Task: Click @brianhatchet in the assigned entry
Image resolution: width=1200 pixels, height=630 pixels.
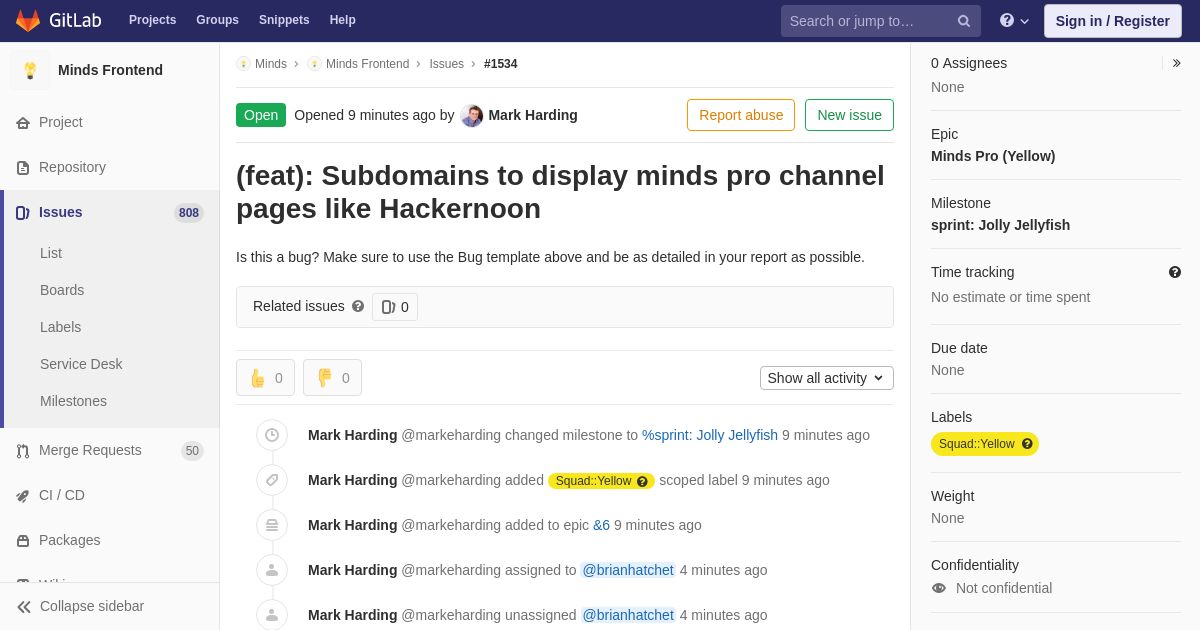Action: 628,570
